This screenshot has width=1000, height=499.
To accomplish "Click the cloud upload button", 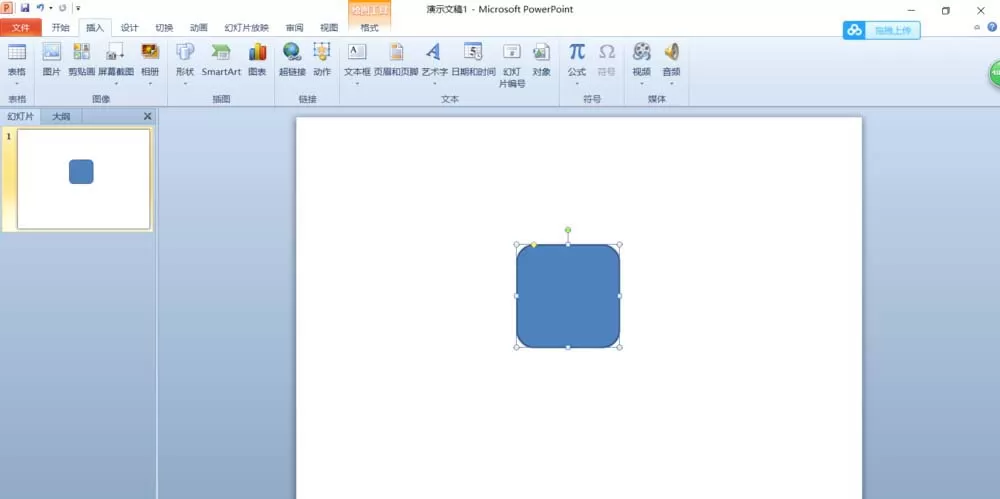I will [x=881, y=30].
